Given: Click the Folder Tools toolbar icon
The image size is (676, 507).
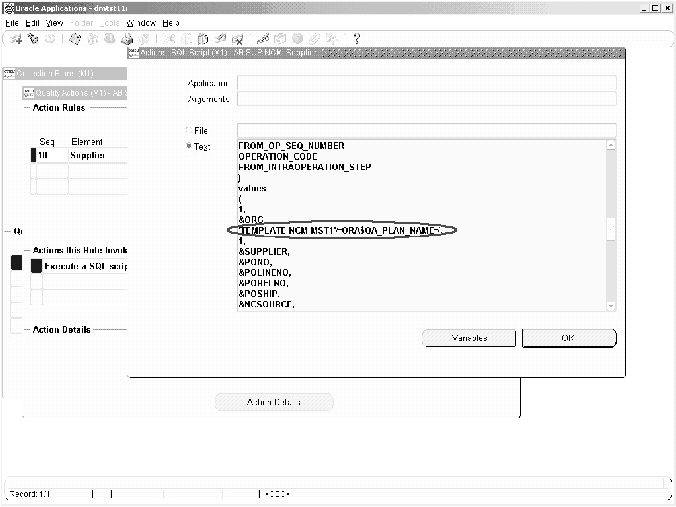Looking at the screenshot, I should (332, 39).
